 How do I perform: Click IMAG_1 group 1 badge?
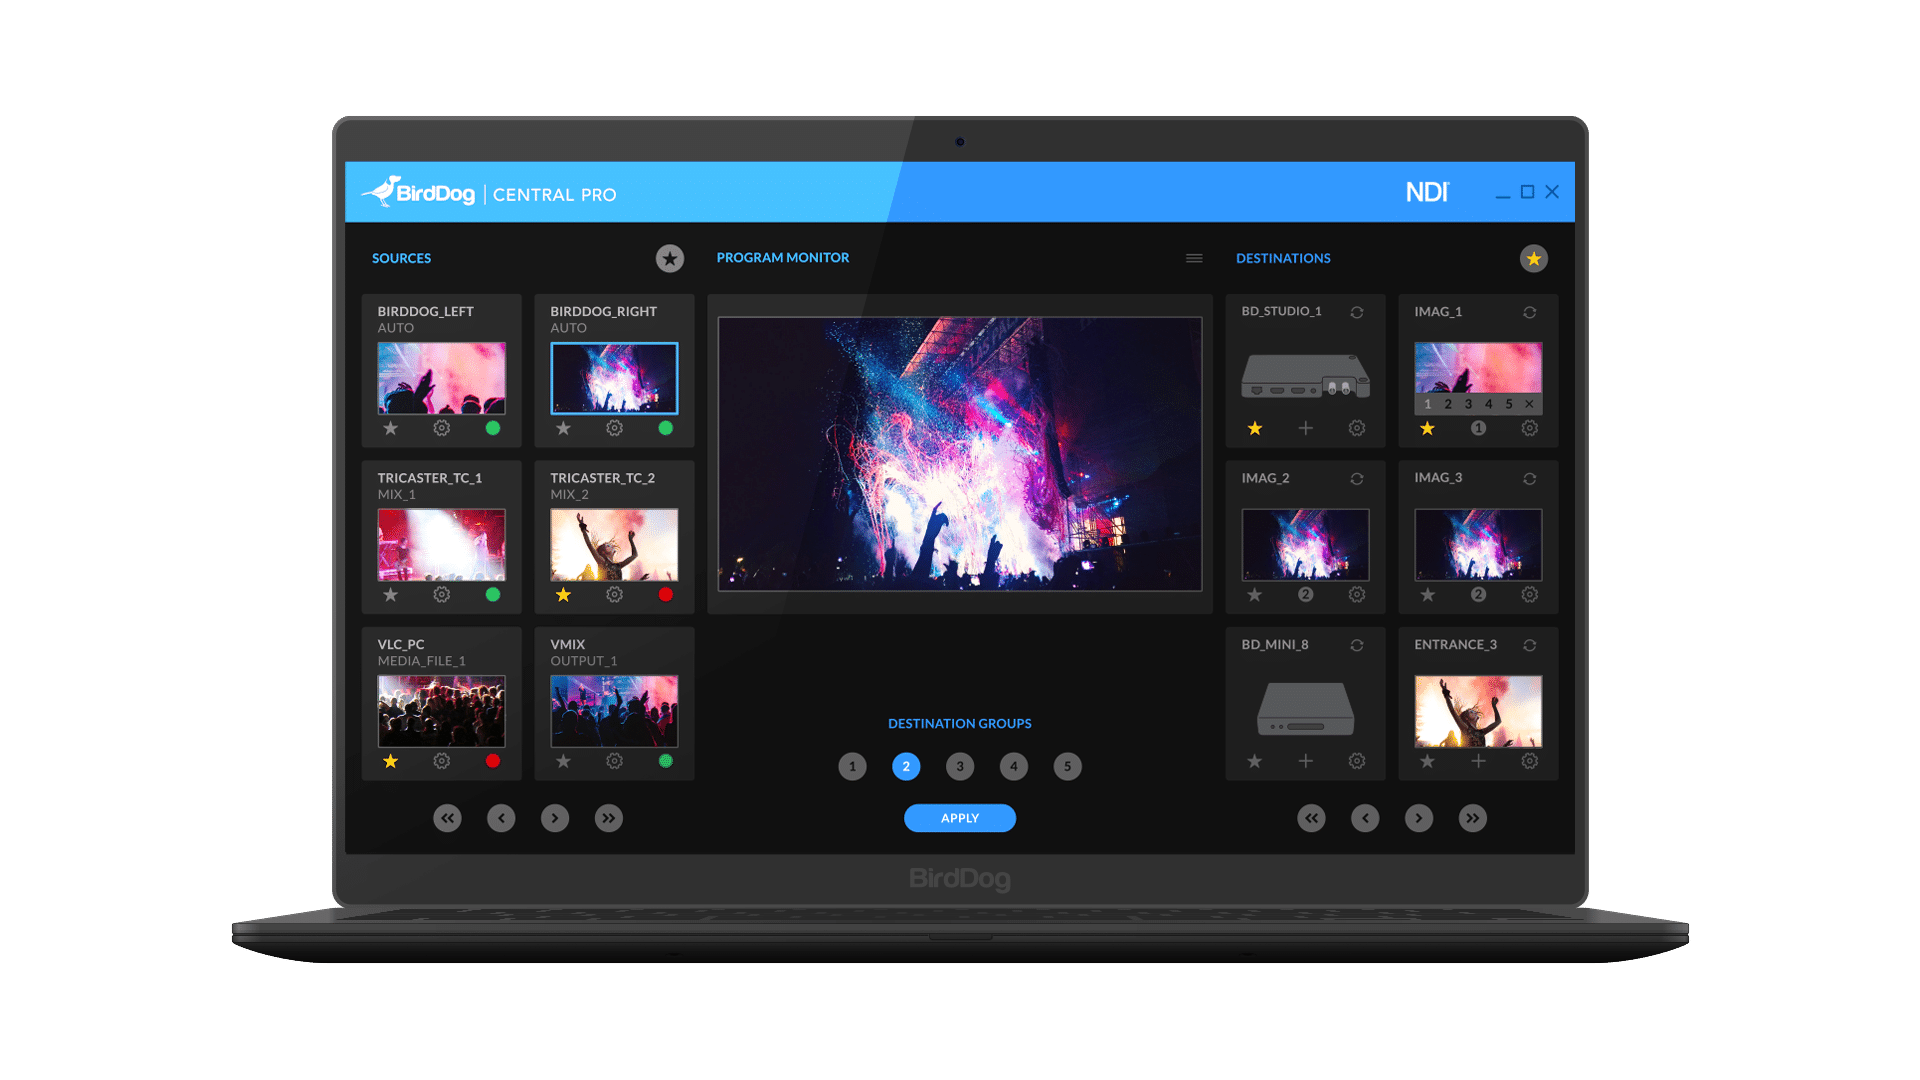(1479, 428)
